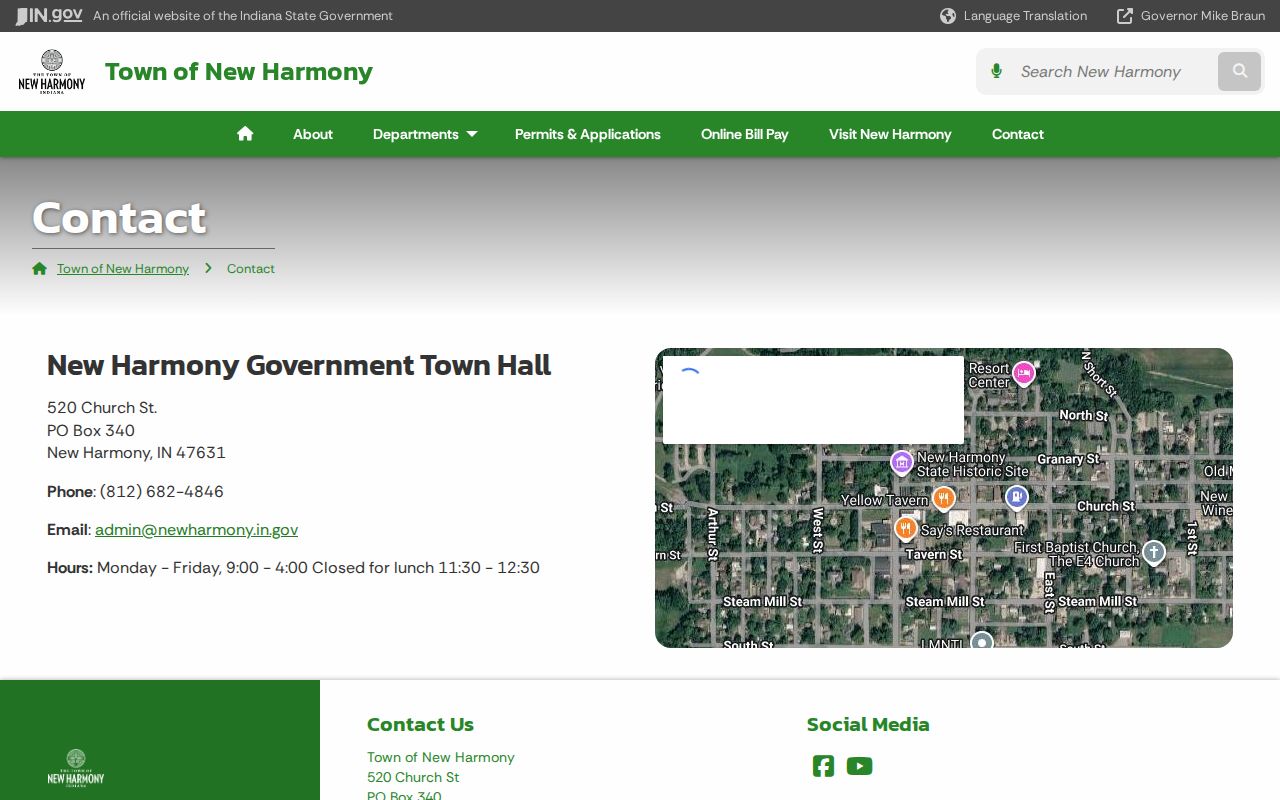Click the gray map pin near South St
Screen dimensions: 1280x800
(x=982, y=641)
